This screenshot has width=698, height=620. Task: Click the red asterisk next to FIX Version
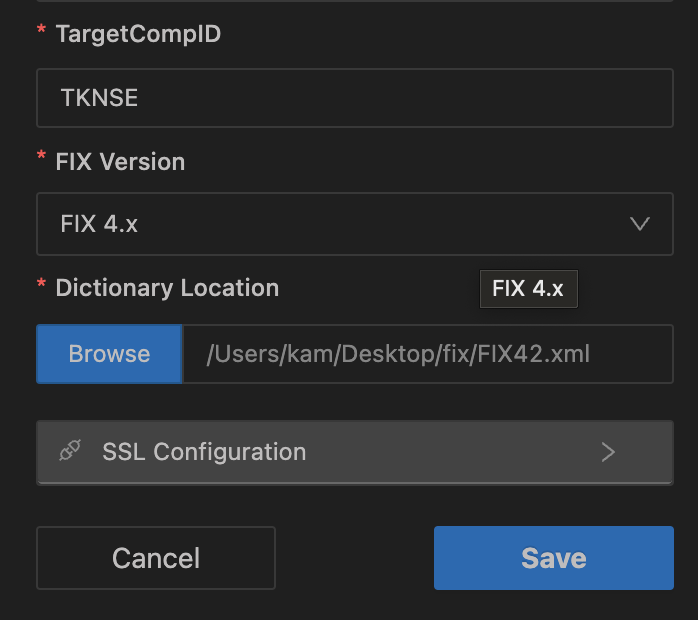[x=41, y=160]
